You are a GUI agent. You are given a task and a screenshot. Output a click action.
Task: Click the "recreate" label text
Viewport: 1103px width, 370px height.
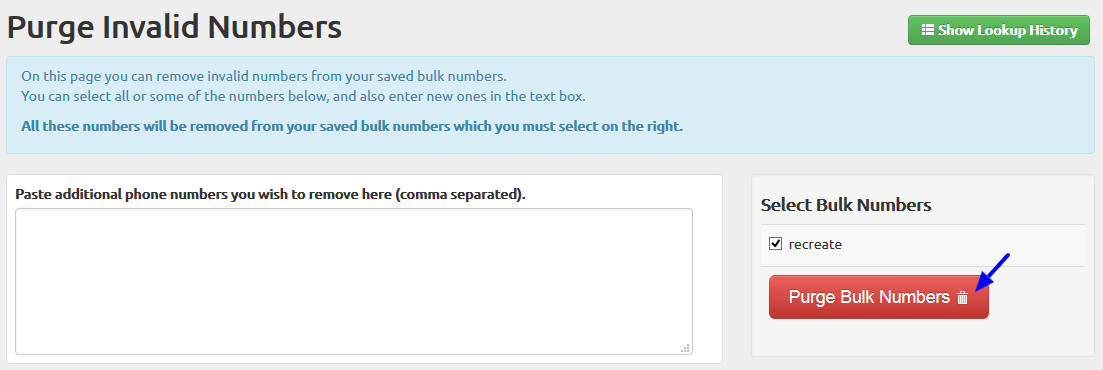(815, 245)
